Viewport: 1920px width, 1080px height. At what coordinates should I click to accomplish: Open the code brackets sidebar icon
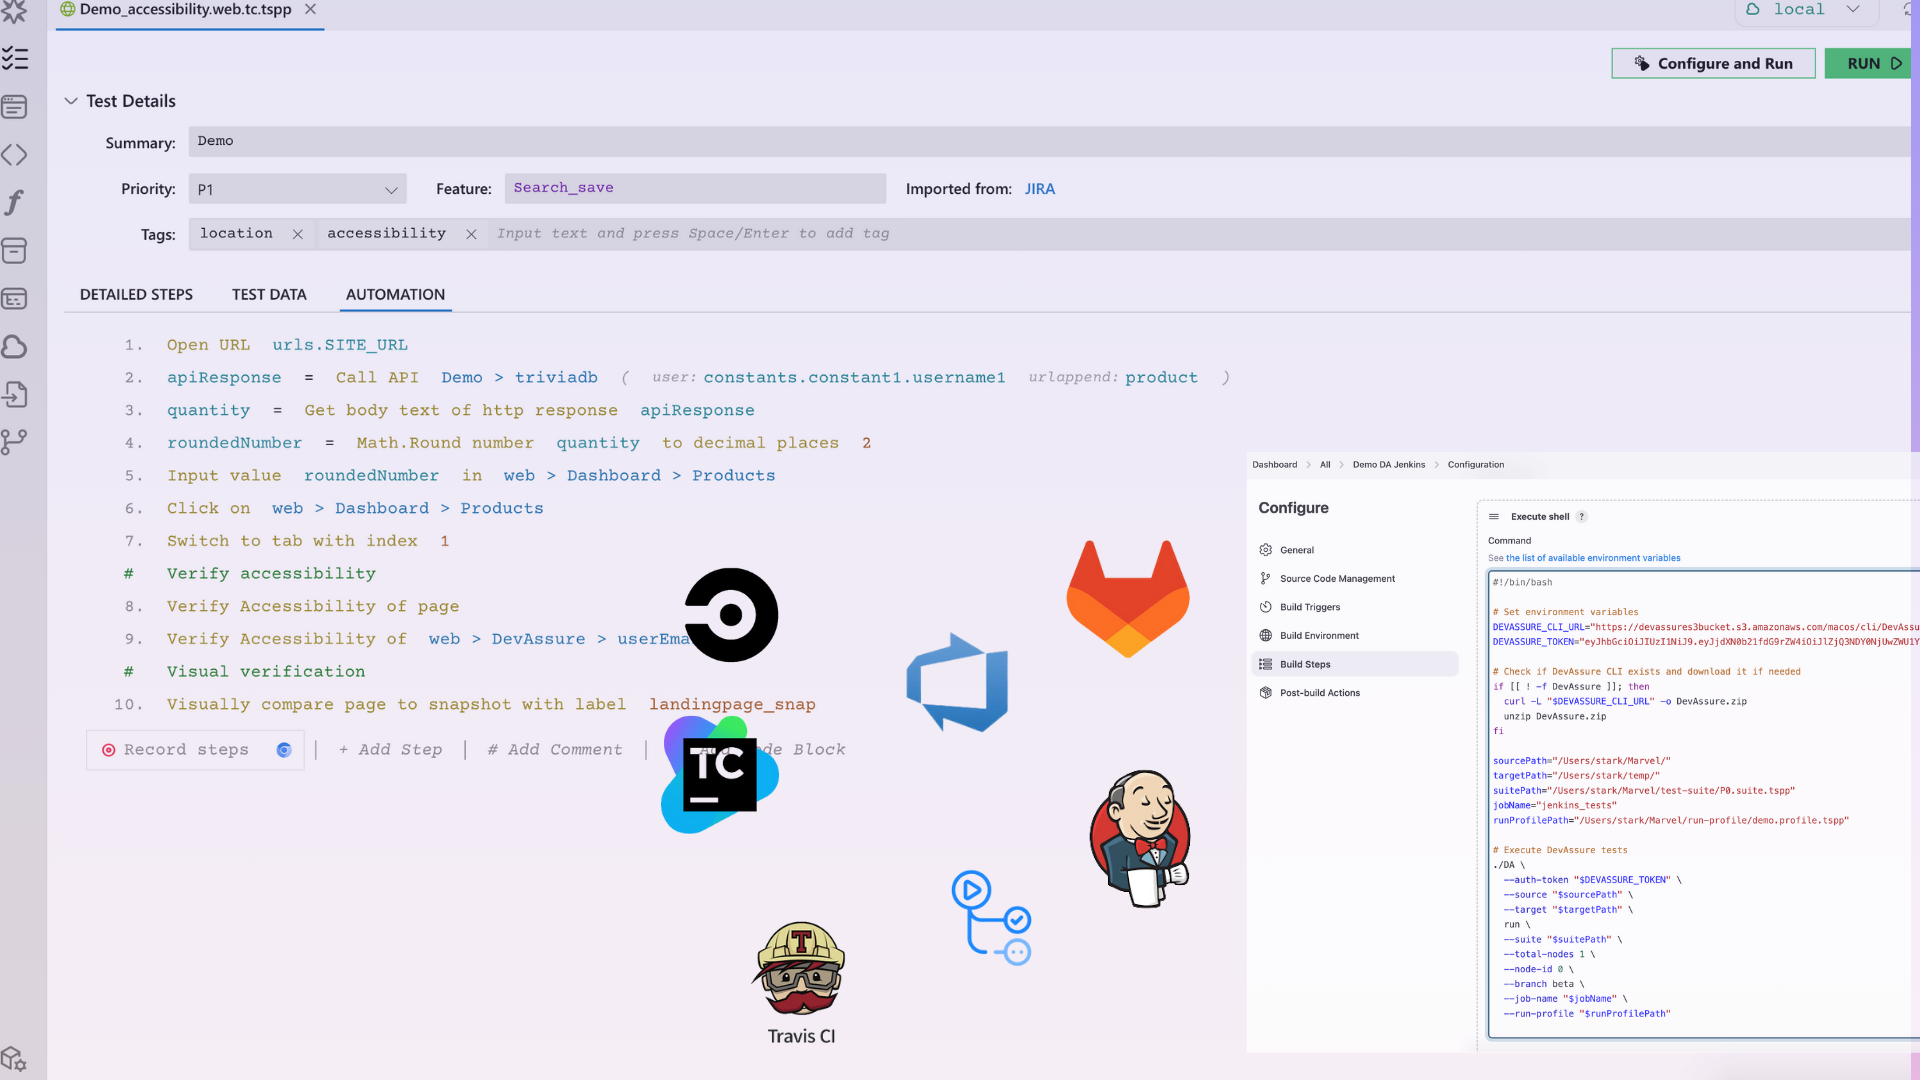(x=15, y=155)
